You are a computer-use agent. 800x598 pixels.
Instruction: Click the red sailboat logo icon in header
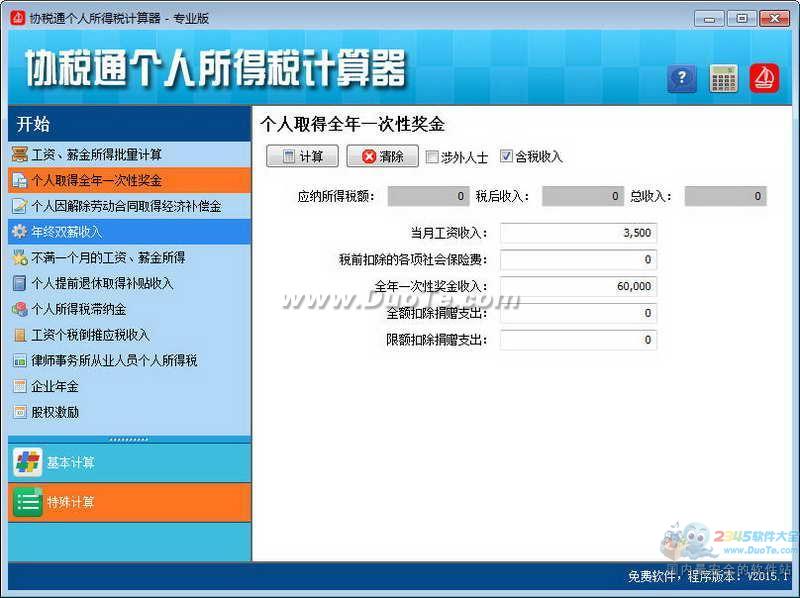(764, 79)
